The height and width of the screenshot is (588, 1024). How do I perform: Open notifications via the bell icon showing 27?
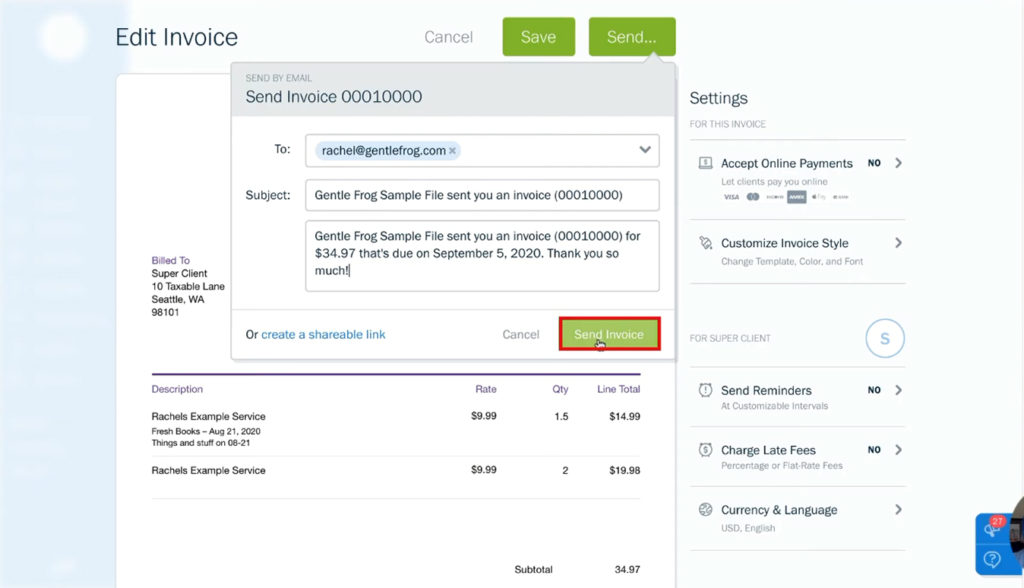click(x=991, y=530)
